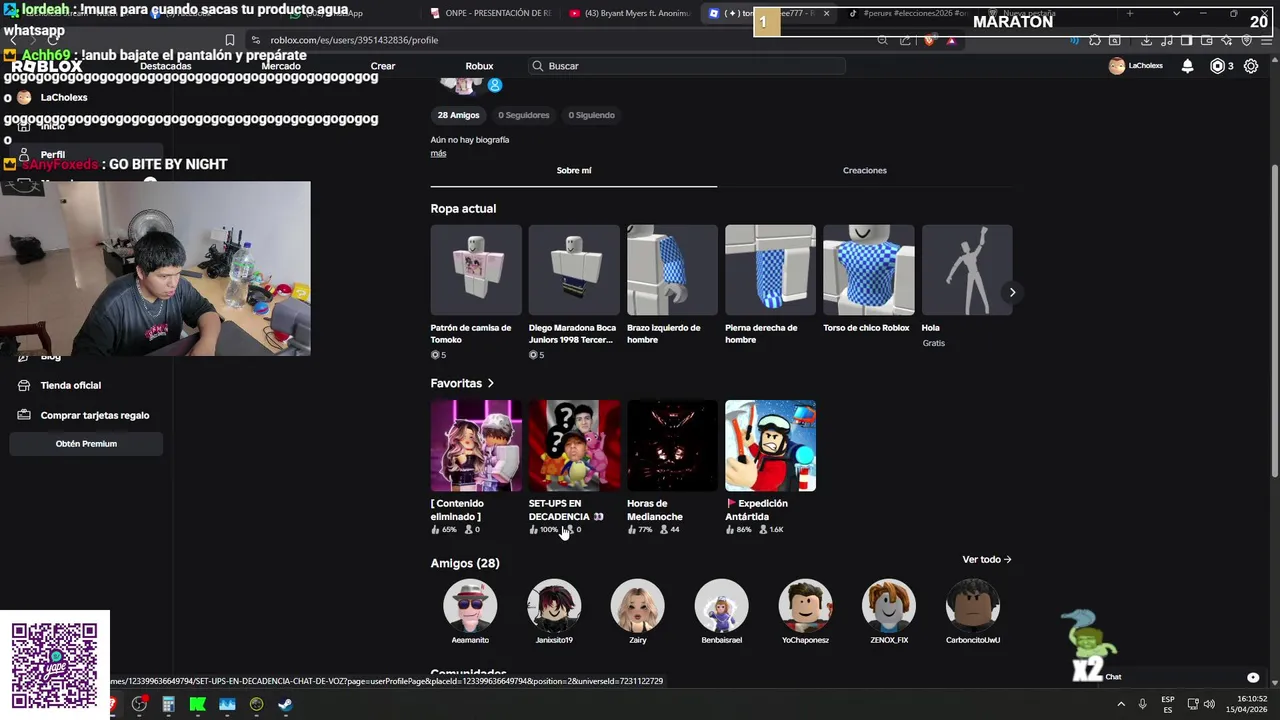Open 'Patrón de camisa de Tomoko' item thumbnail

pos(476,270)
